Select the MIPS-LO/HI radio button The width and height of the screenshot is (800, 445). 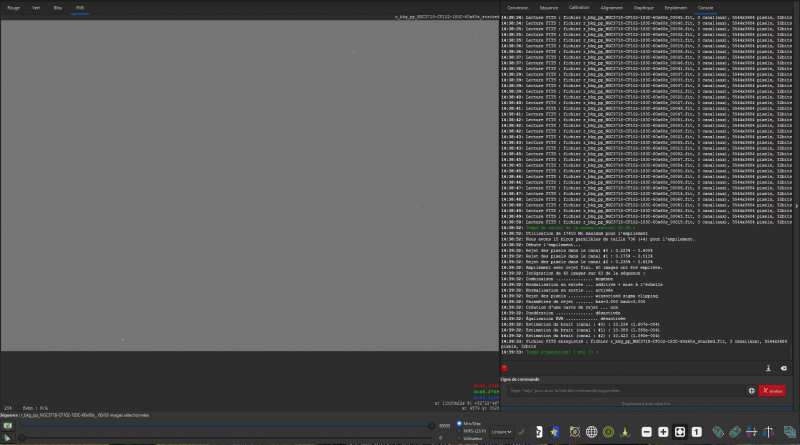point(459,431)
